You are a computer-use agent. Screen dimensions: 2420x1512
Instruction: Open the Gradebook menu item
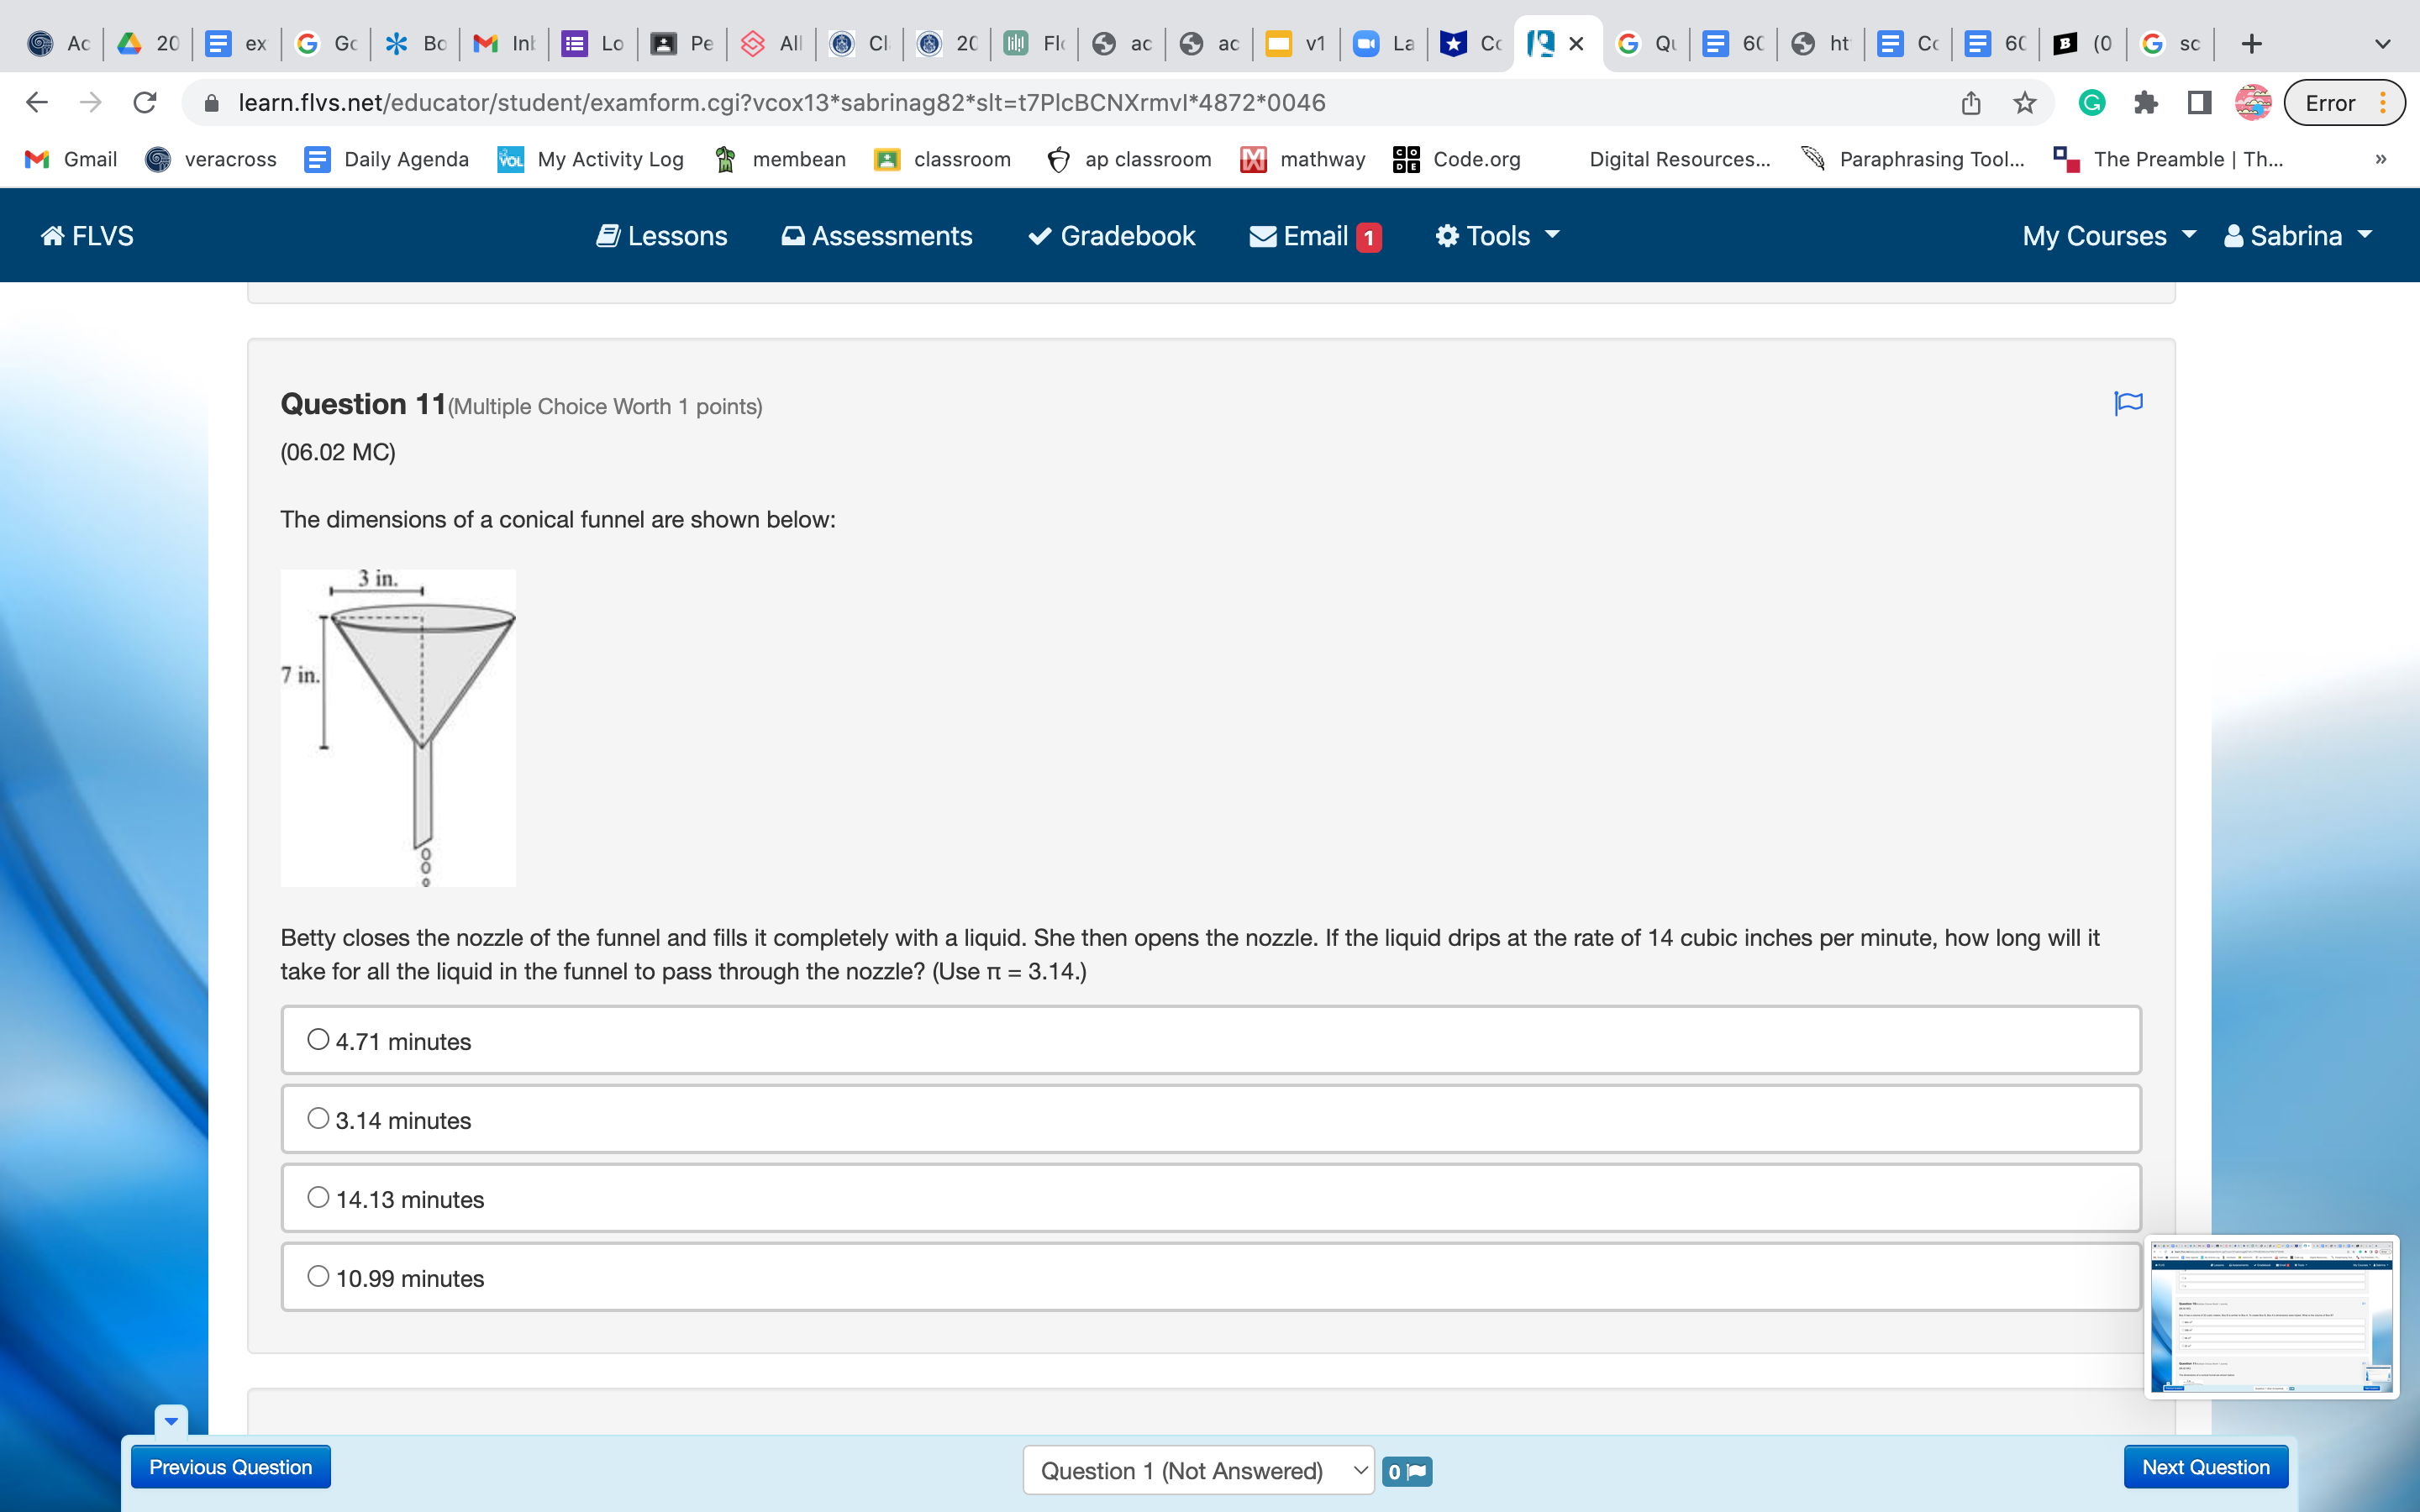(x=1111, y=236)
